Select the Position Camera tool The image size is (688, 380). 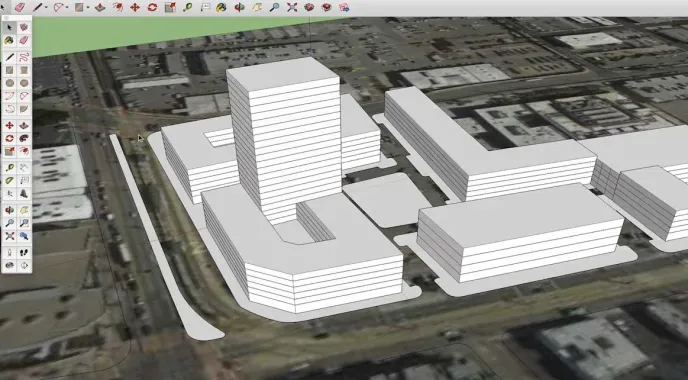click(x=10, y=252)
